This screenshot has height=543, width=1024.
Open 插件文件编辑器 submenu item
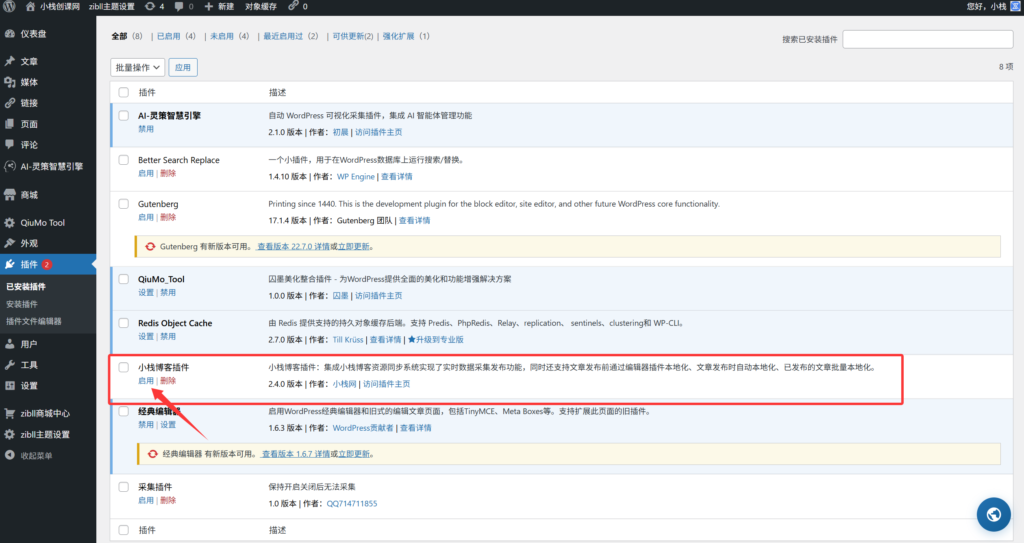click(x=33, y=321)
